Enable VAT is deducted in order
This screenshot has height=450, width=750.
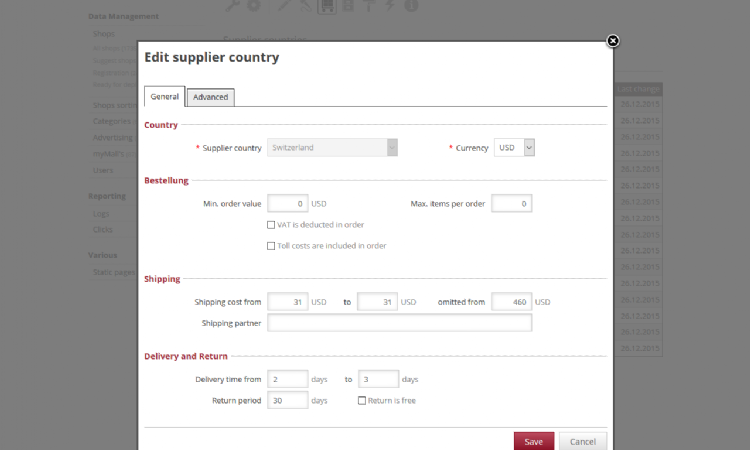click(271, 225)
